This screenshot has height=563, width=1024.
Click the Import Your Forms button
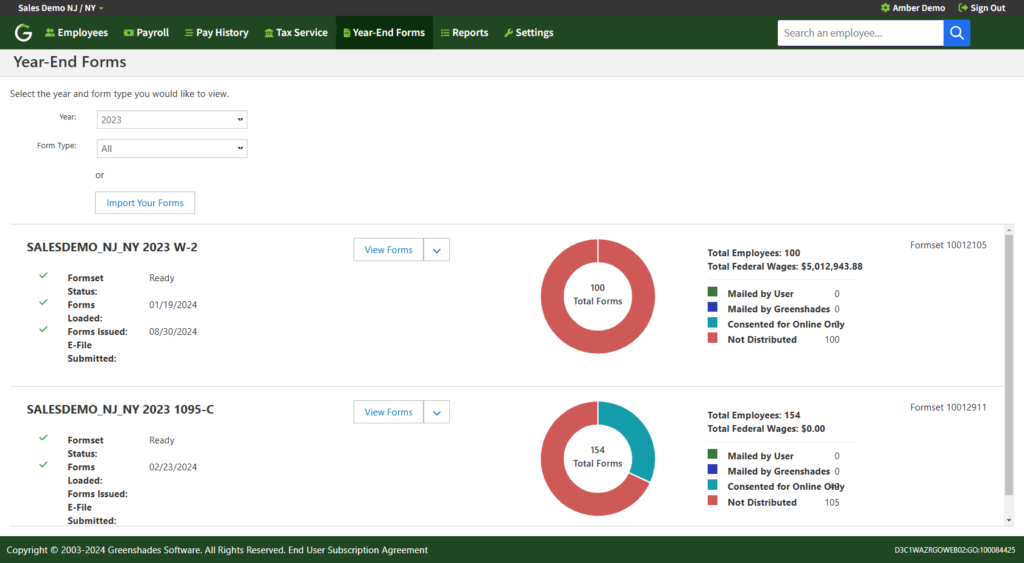click(x=145, y=203)
